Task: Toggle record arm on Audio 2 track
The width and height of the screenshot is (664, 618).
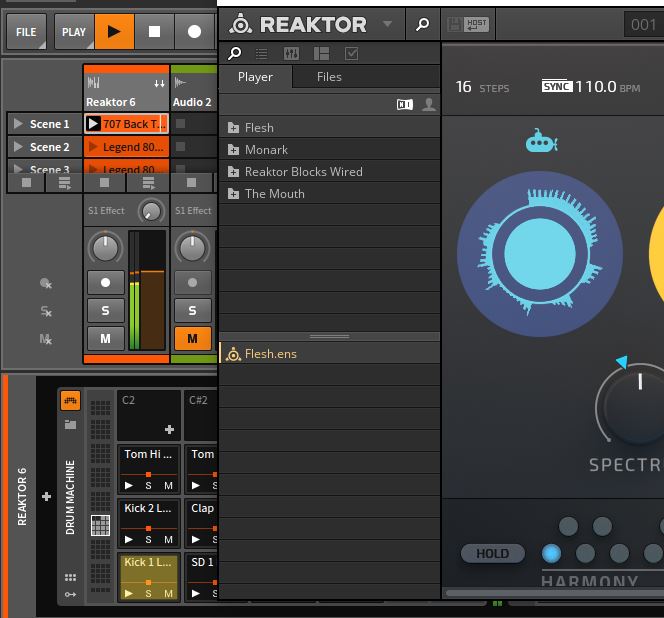Action: (x=193, y=283)
